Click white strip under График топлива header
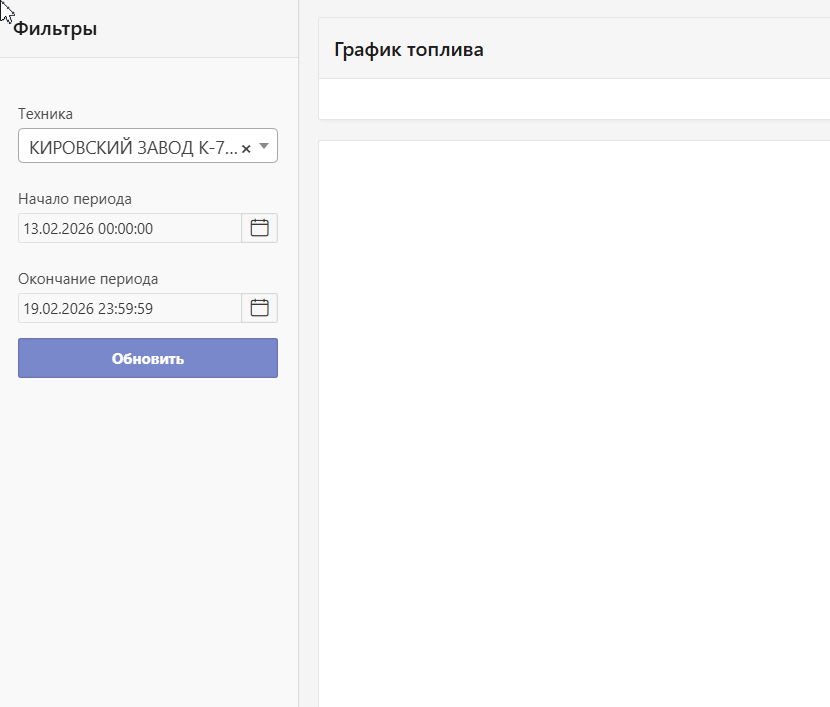This screenshot has height=707, width=830. click(x=574, y=99)
